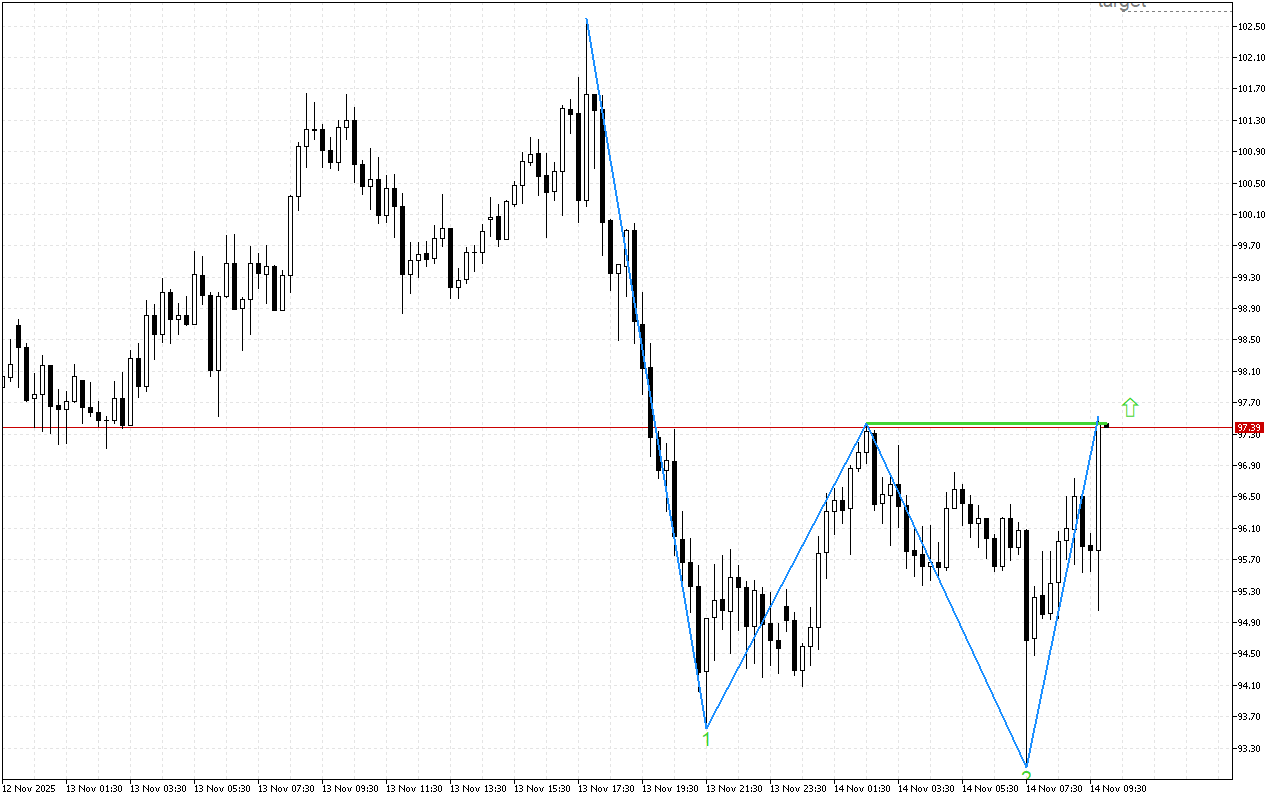Click the 93.30 price scale label
1280x800 pixels.
click(1250, 748)
